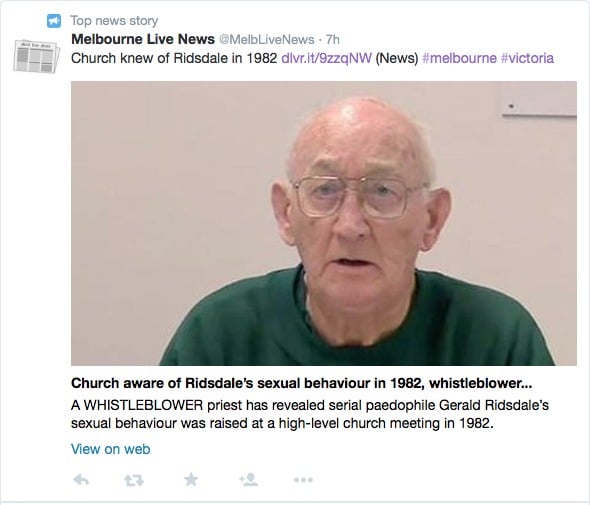Retweet this Melbourne Live News post
The image size is (590, 505).
[x=134, y=480]
